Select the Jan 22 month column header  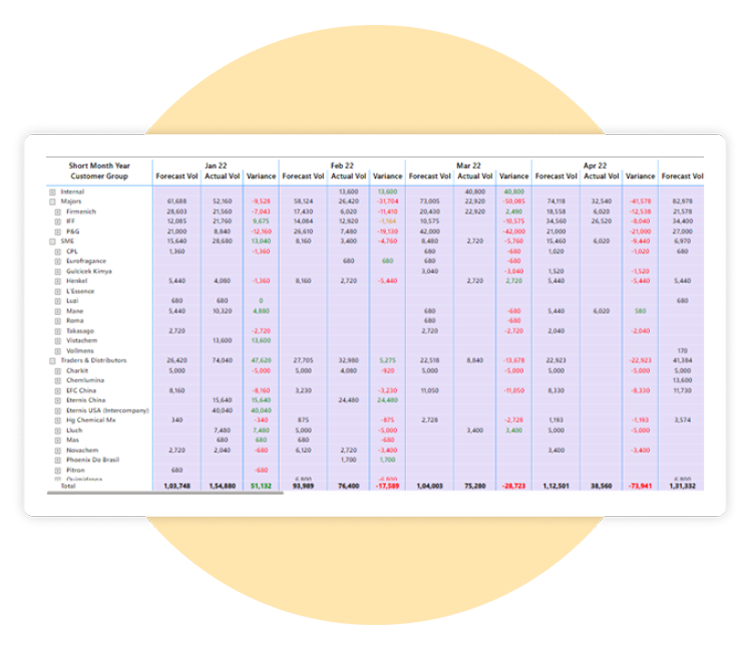pos(216,165)
